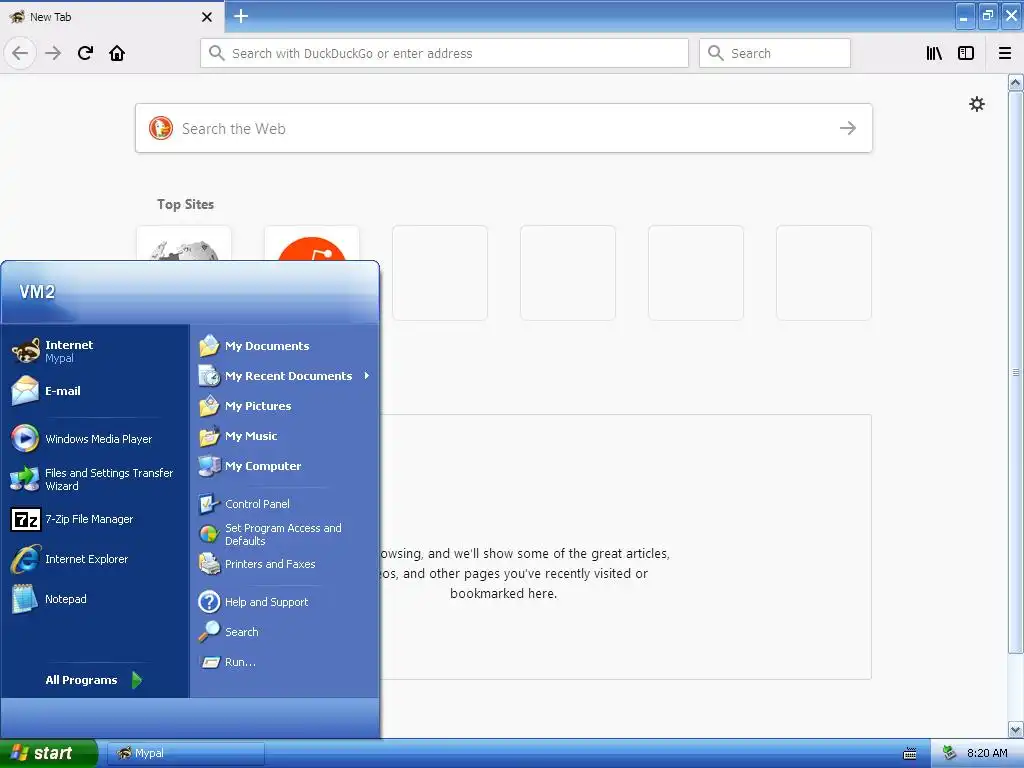Click the DuckDuckGo logo in search box
This screenshot has height=768, width=1024.
[161, 128]
